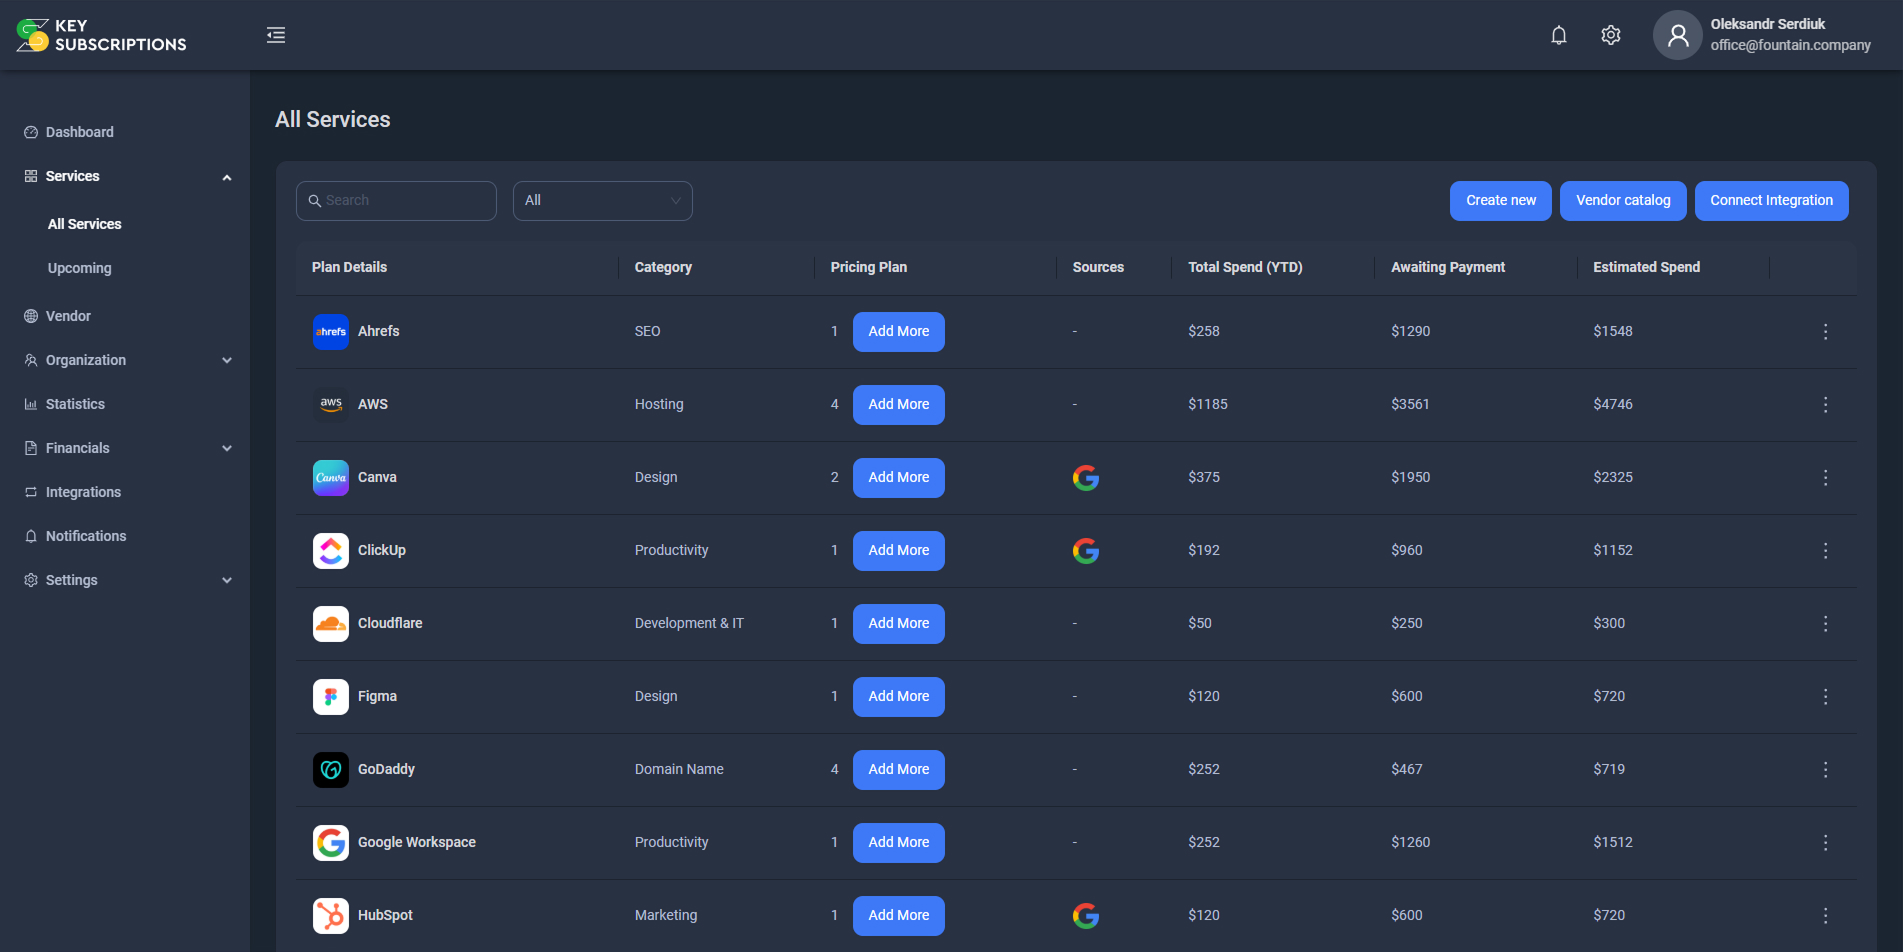The width and height of the screenshot is (1903, 952).
Task: Click Add More for GoDaddy
Action: (899, 770)
